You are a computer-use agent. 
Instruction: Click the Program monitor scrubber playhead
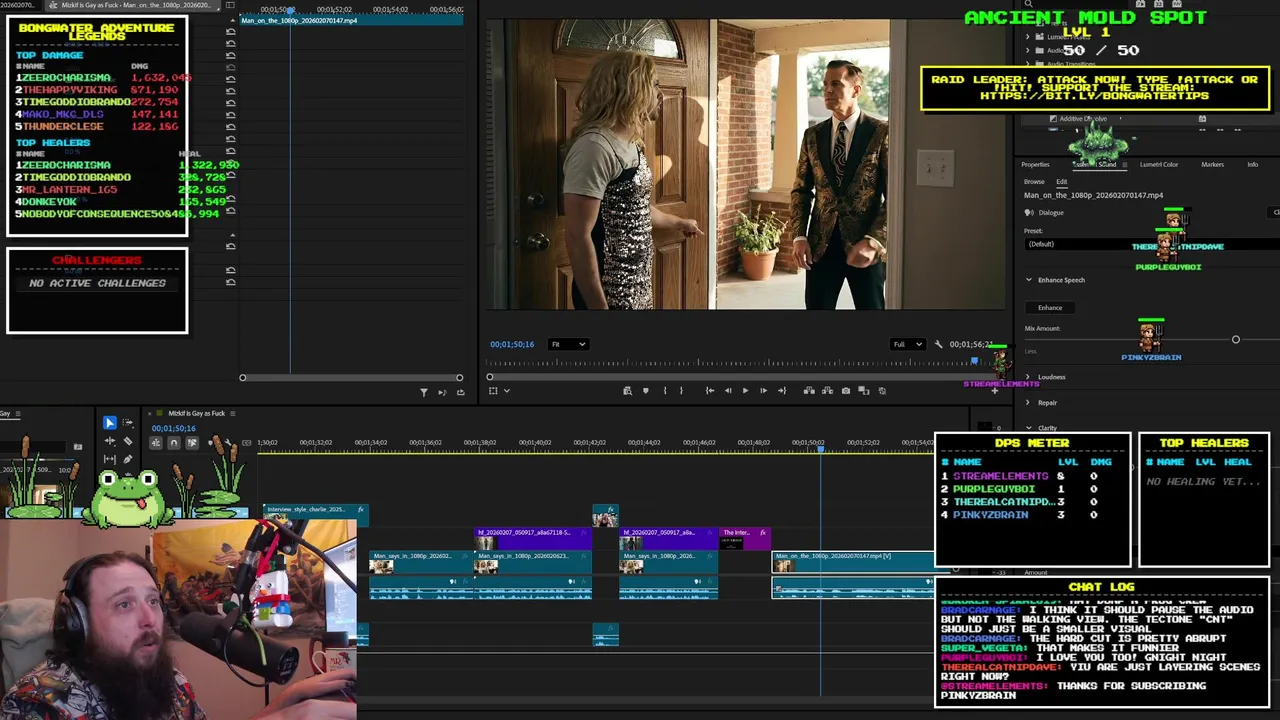point(974,360)
